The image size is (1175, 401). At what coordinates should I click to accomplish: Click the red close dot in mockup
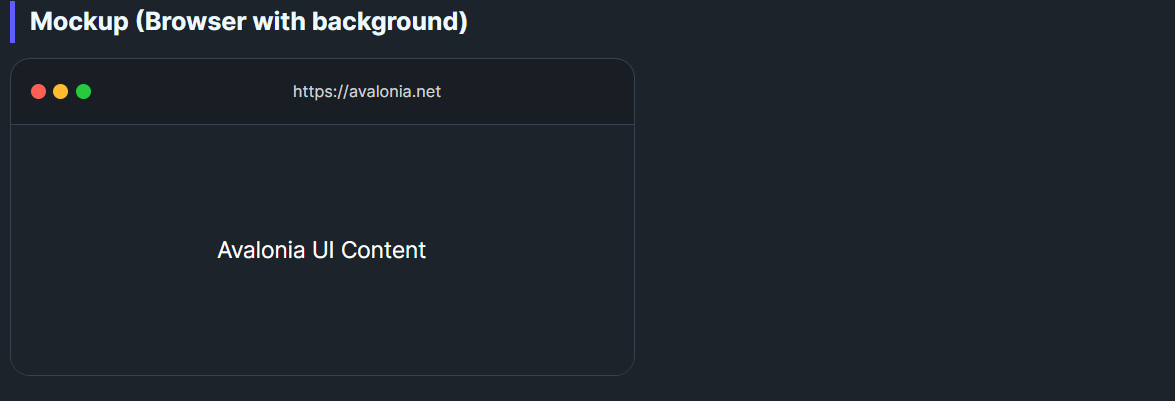39,92
